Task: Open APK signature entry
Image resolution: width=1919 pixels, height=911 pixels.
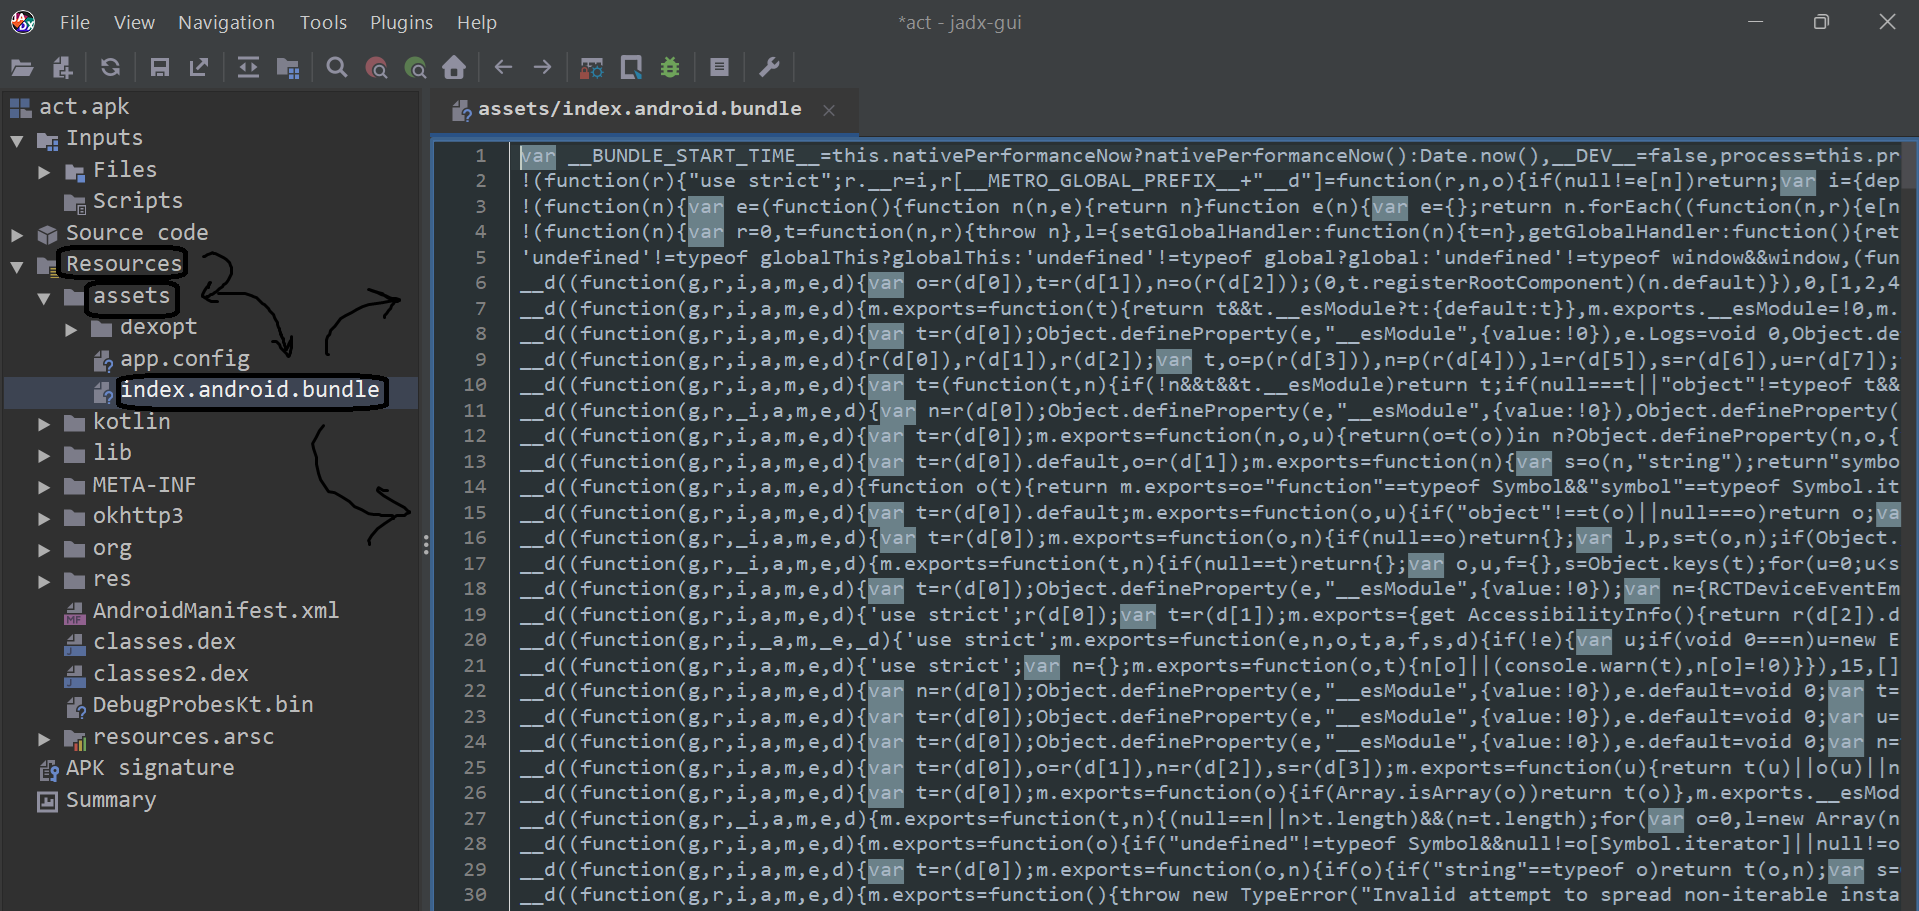Action: point(150,768)
